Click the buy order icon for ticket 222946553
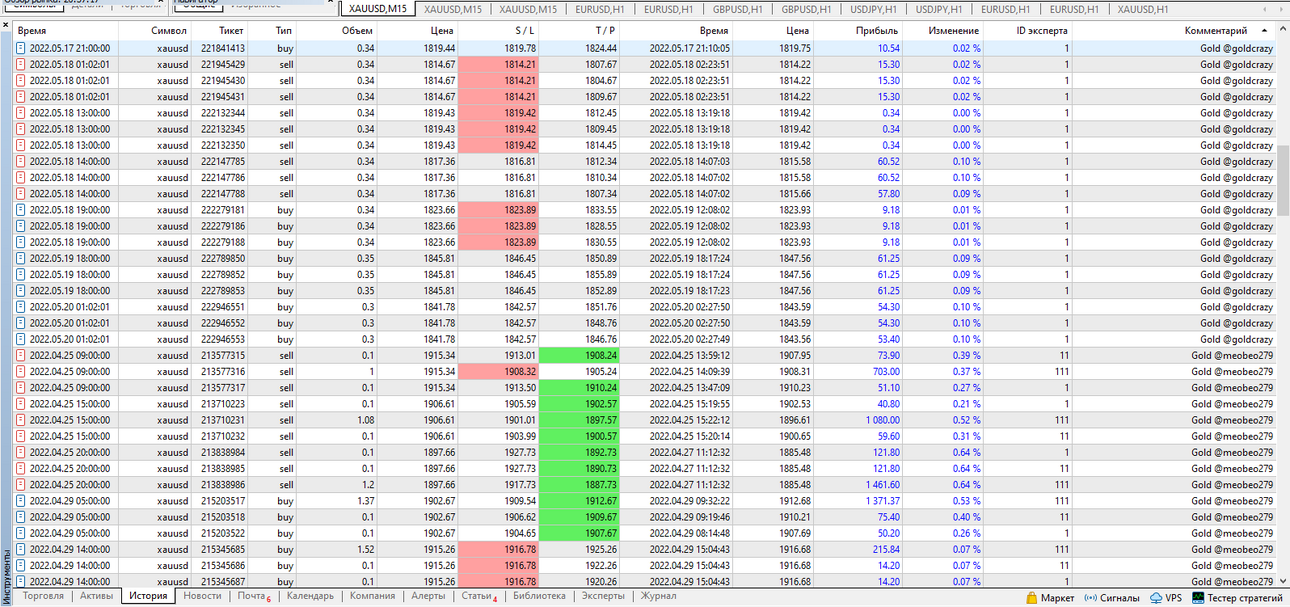 21,339
